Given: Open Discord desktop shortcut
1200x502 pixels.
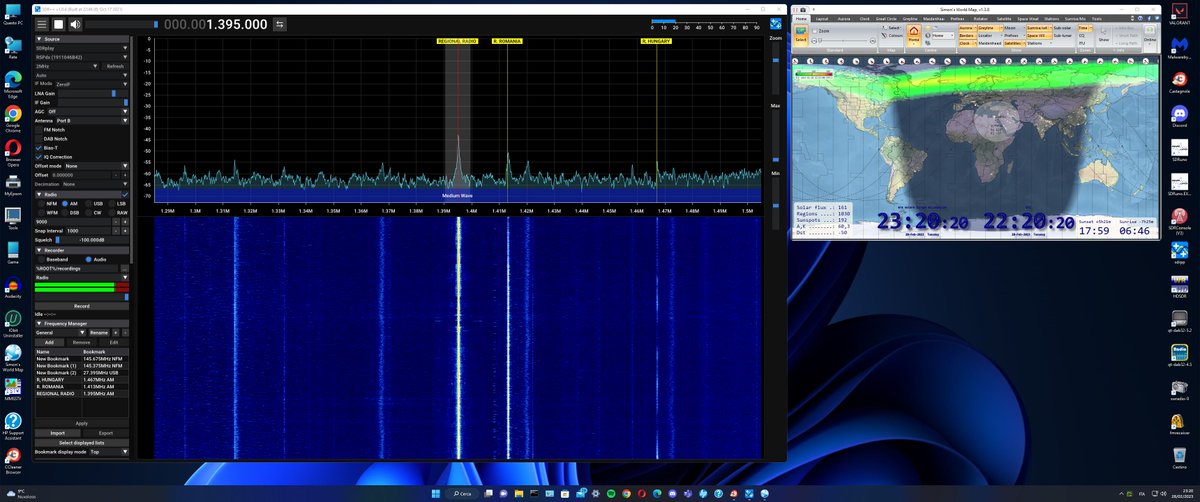Looking at the screenshot, I should pos(1179,115).
